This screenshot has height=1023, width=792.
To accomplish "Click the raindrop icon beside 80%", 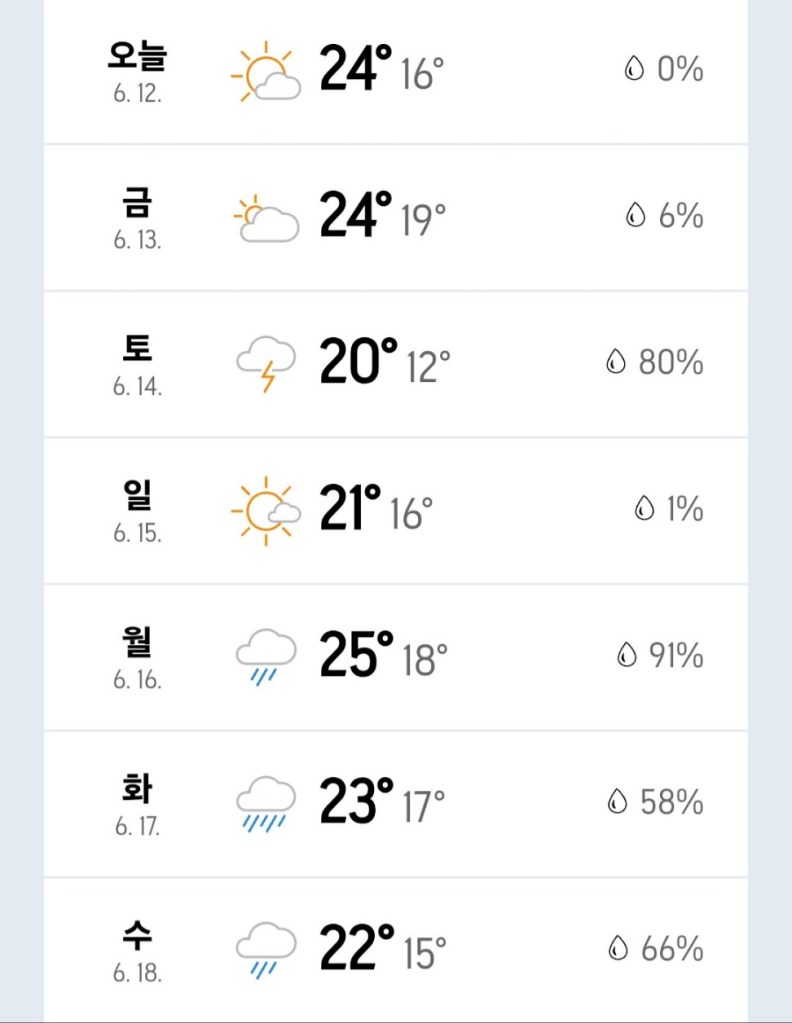I will (x=616, y=363).
